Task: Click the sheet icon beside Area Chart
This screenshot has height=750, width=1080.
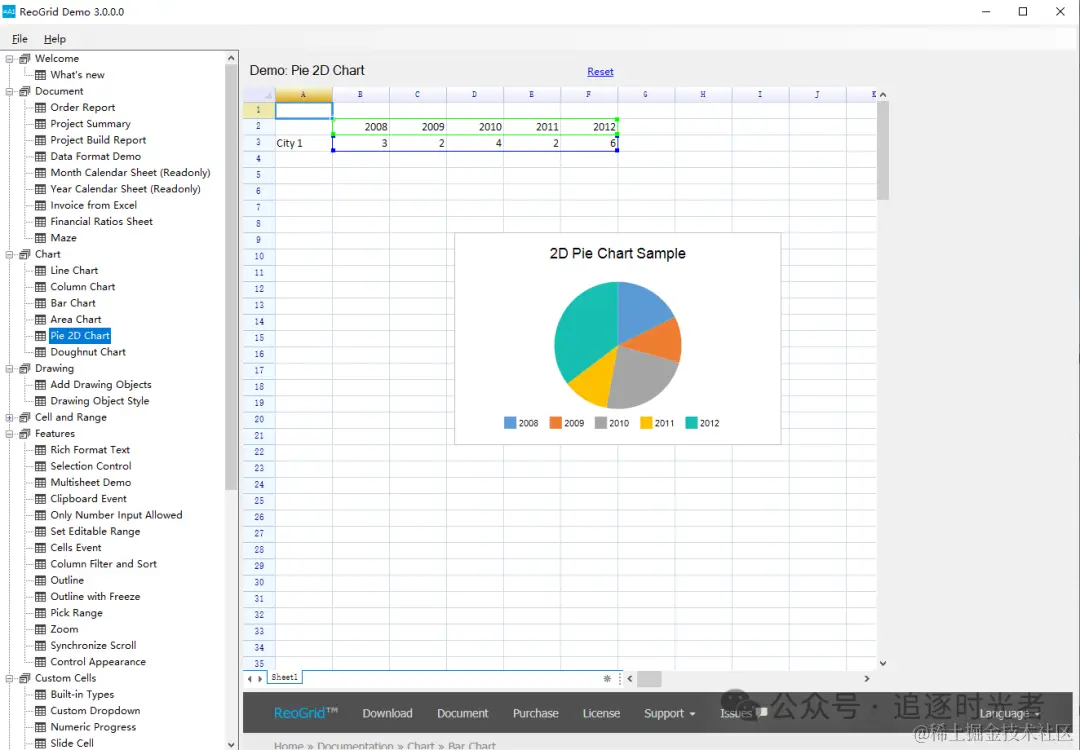Action: tap(41, 320)
